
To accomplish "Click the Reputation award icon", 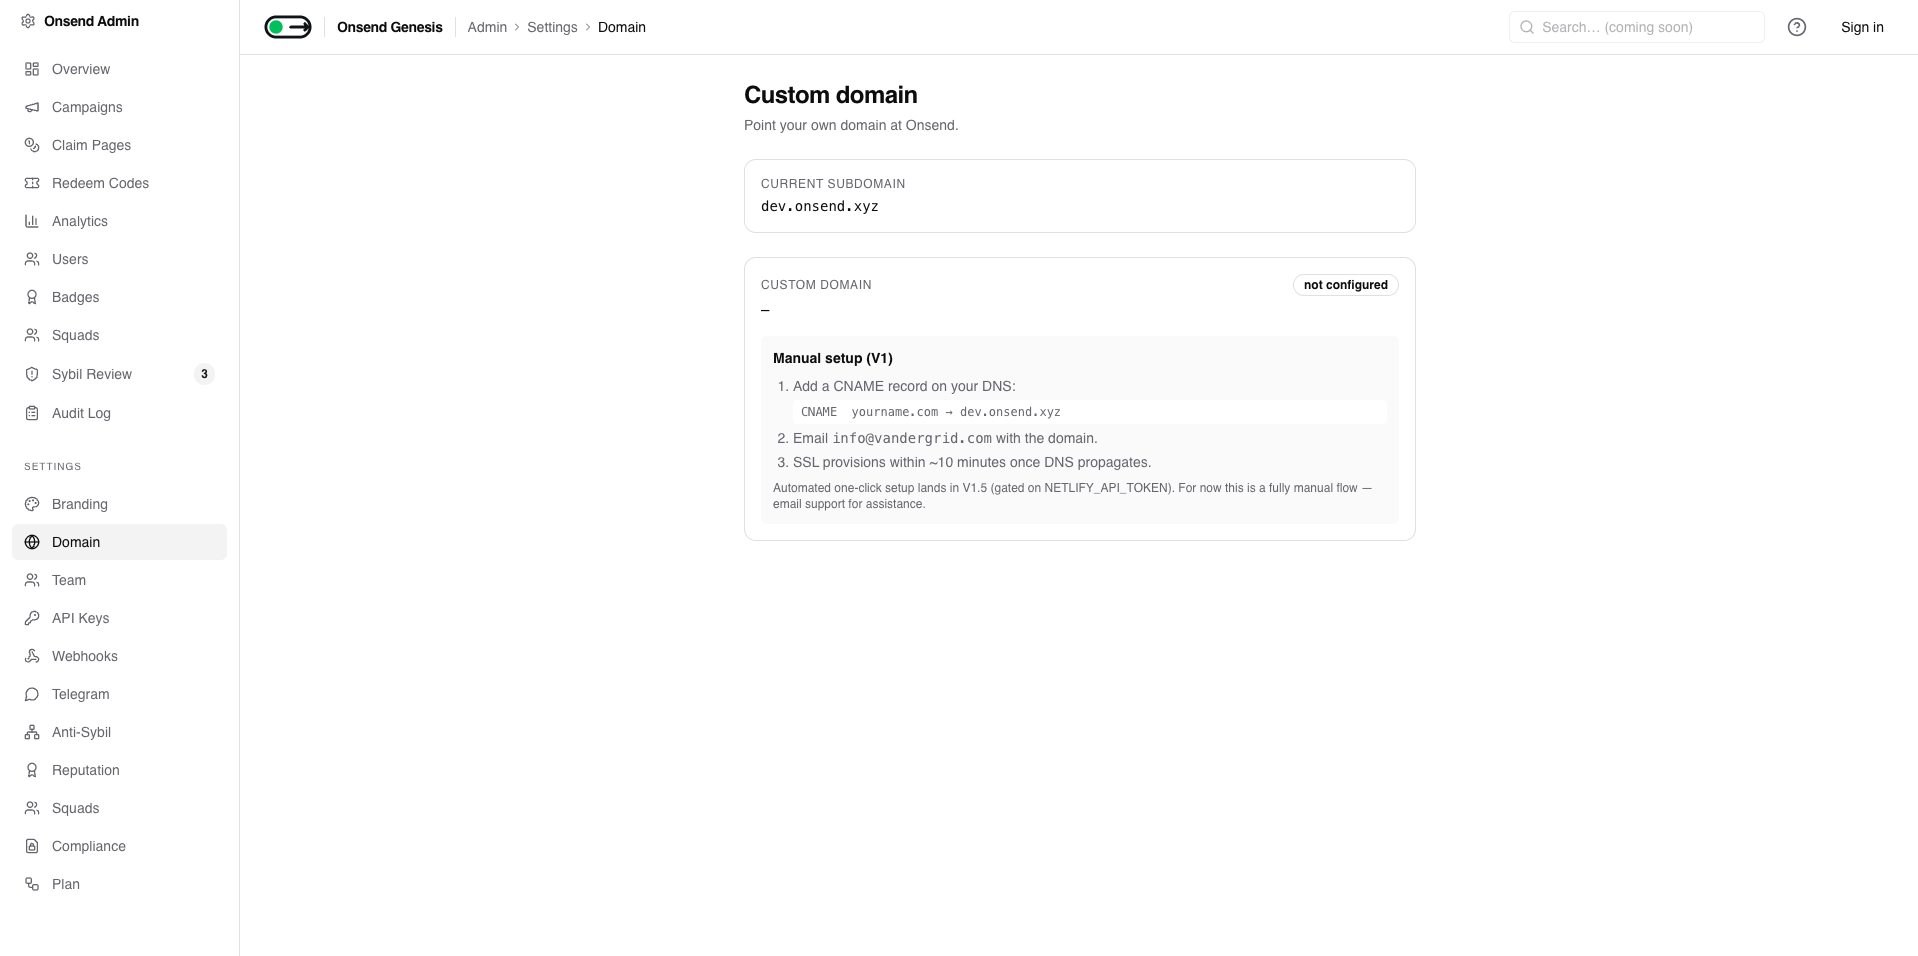I will pos(32,770).
